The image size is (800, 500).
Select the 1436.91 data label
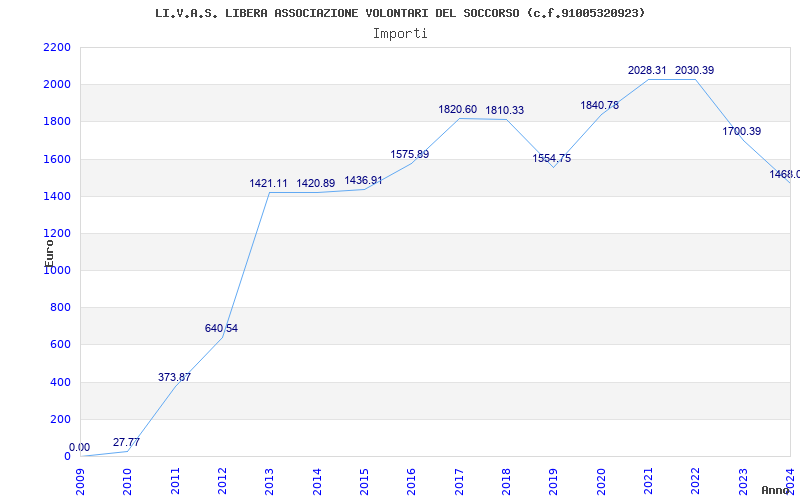click(x=363, y=180)
